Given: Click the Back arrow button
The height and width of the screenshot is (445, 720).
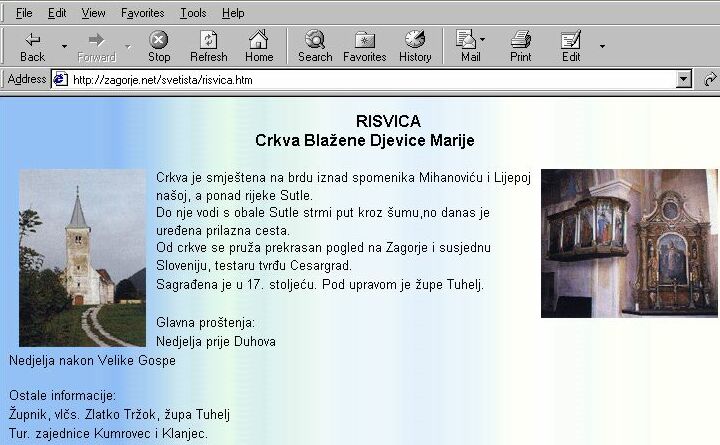Looking at the screenshot, I should (x=32, y=46).
